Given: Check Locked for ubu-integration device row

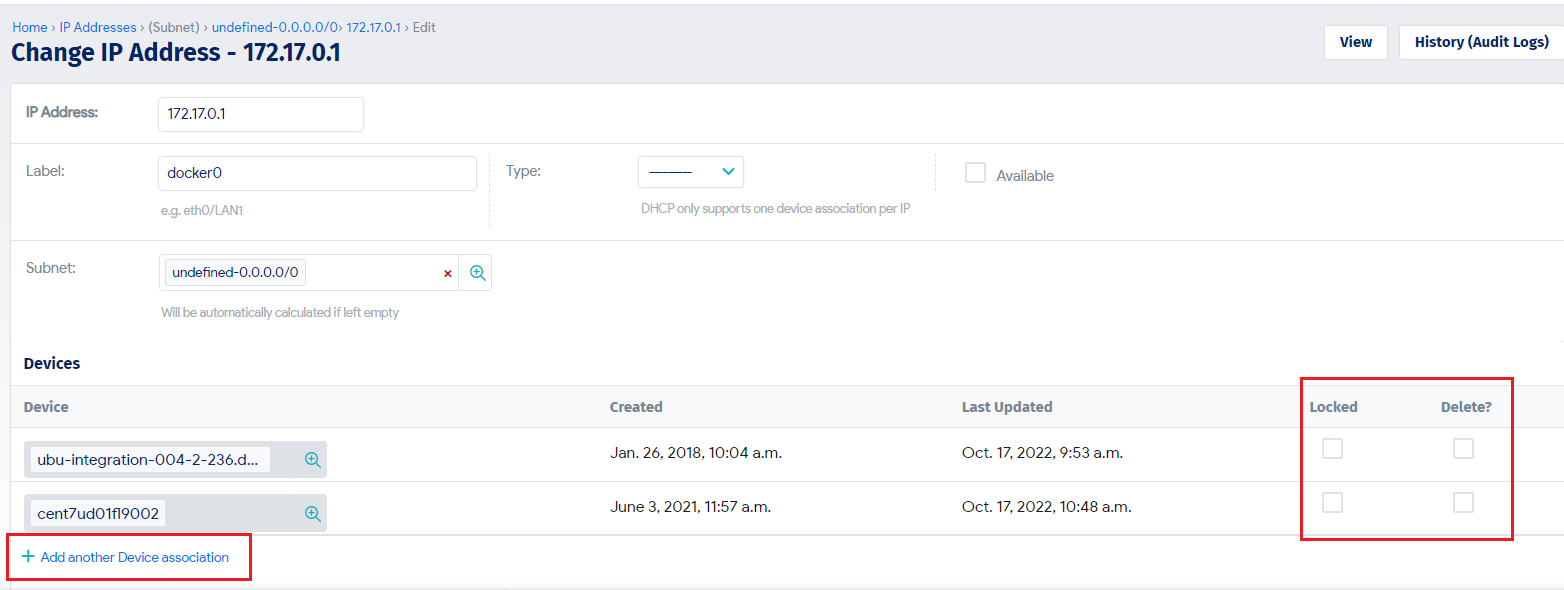Looking at the screenshot, I should click(x=1332, y=449).
